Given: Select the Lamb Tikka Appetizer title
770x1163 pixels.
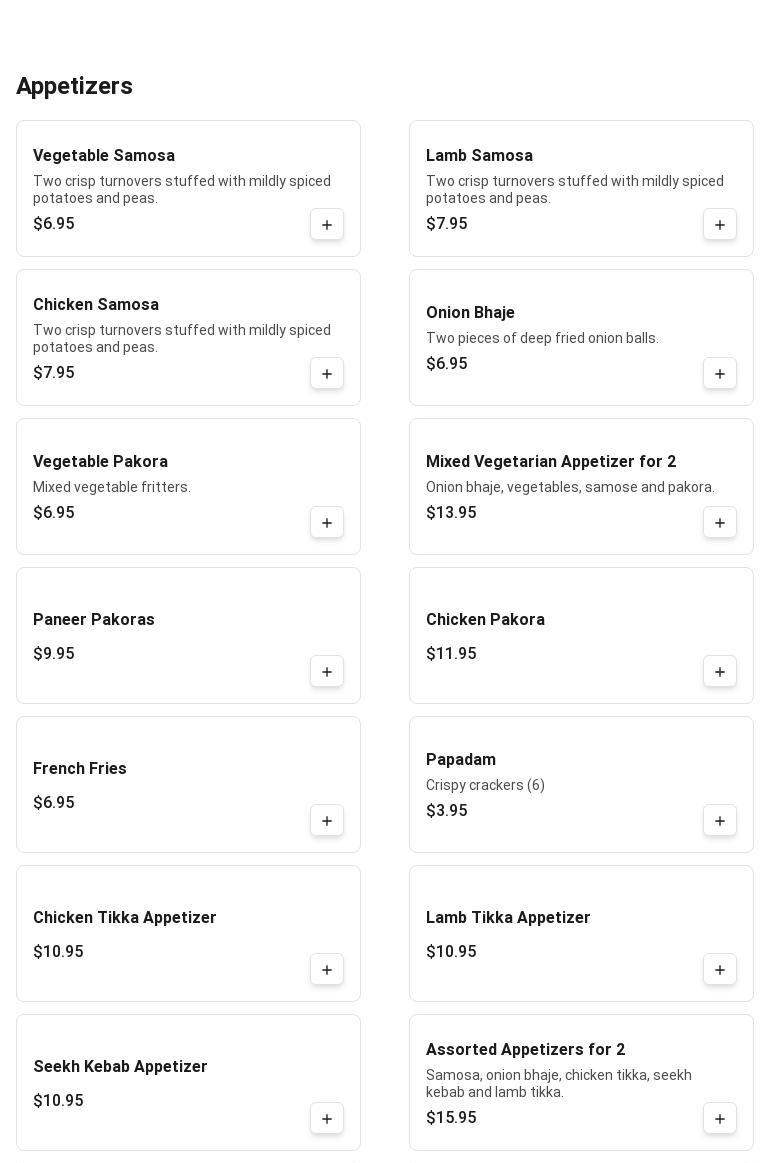Looking at the screenshot, I should click(508, 918).
